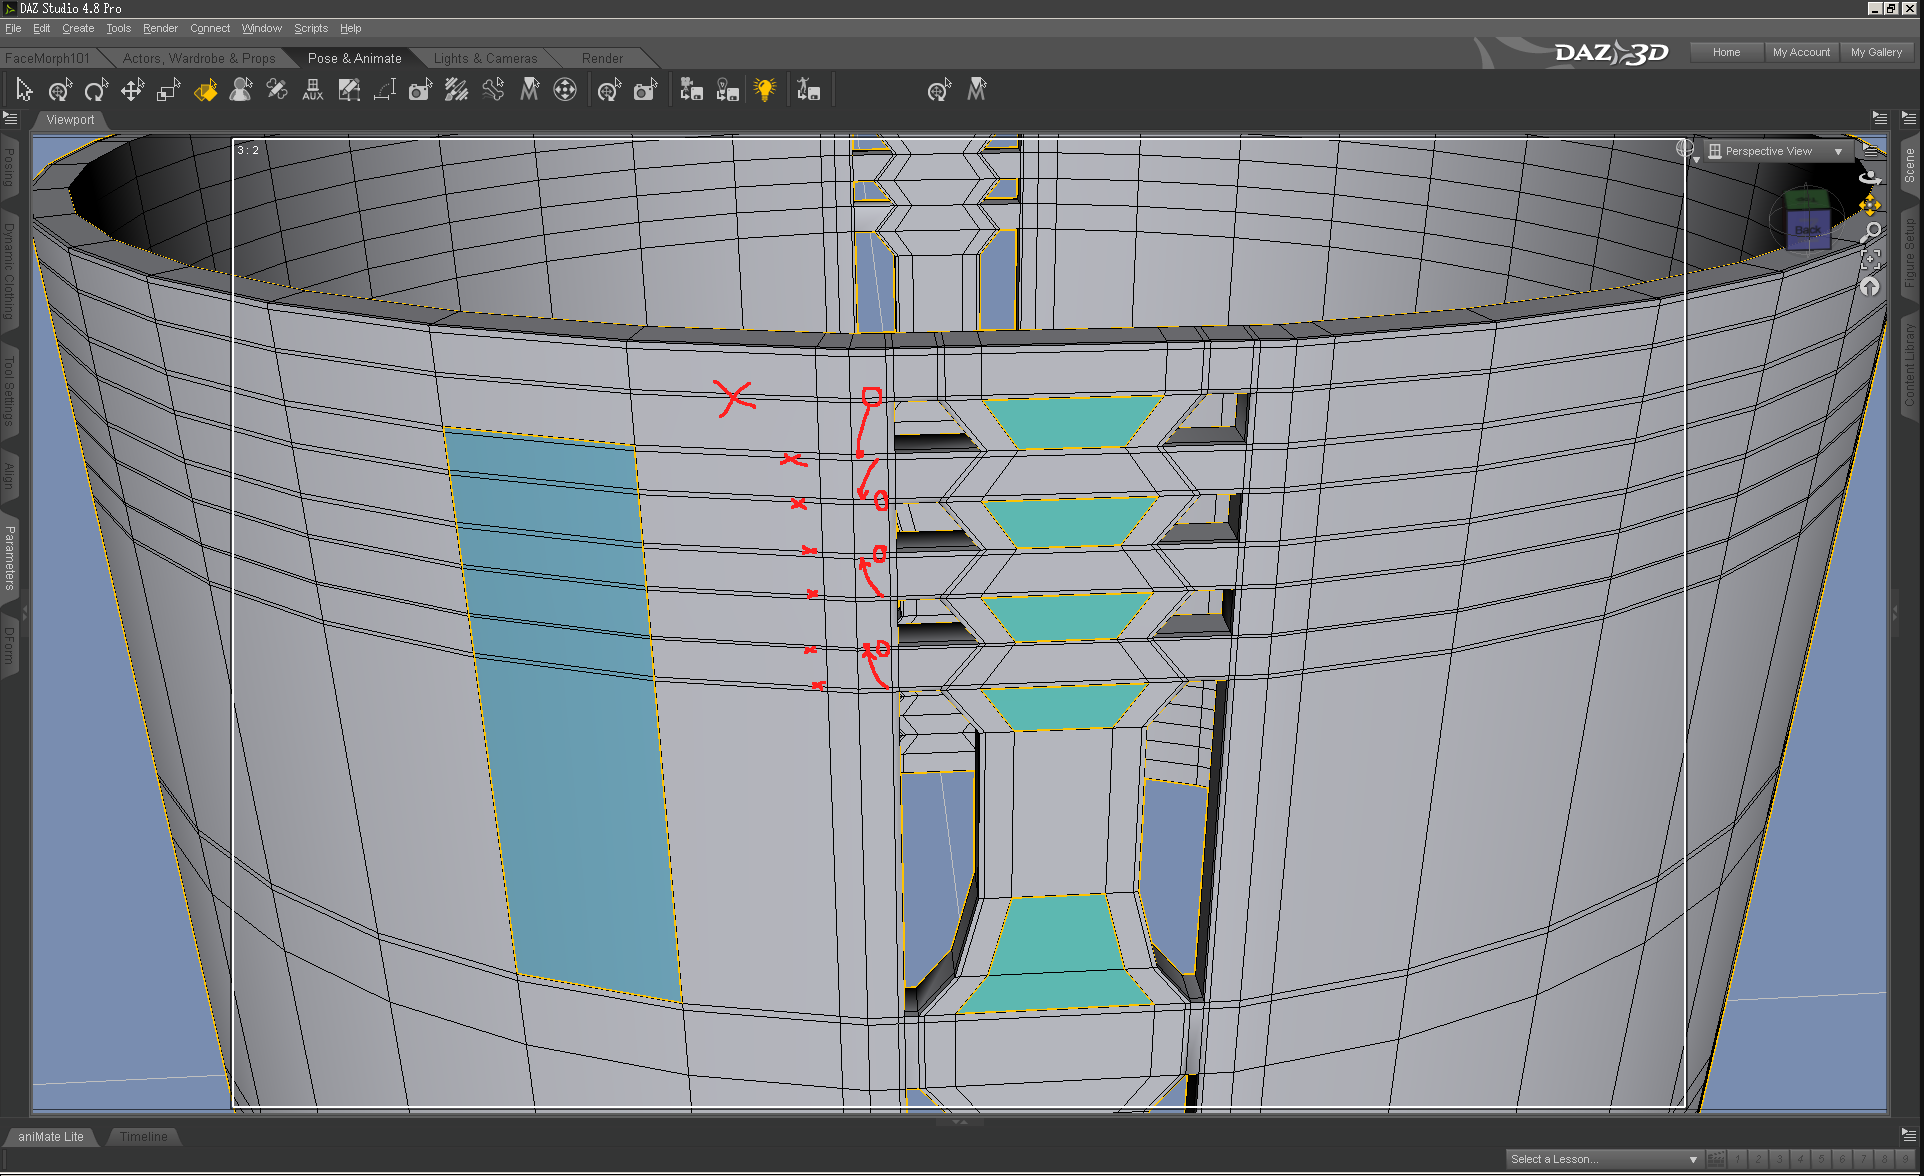The height and width of the screenshot is (1176, 1924).
Task: Click the AUX viewport toolbar icon
Action: 313,91
